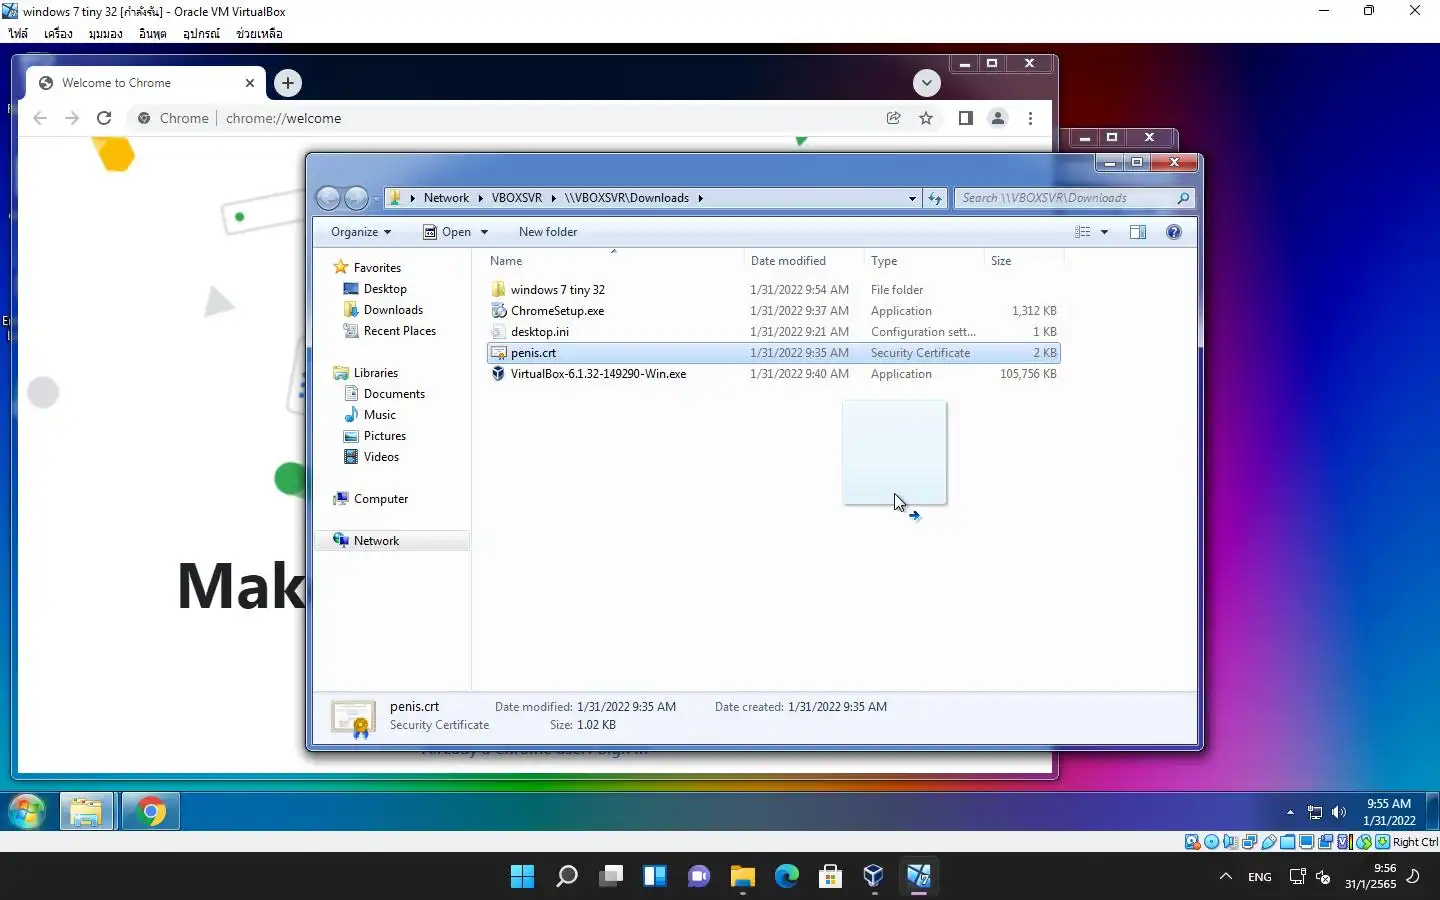Viewport: 1440px width, 900px height.
Task: Open the VirtualBox อินพุต menu
Action: [153, 34]
